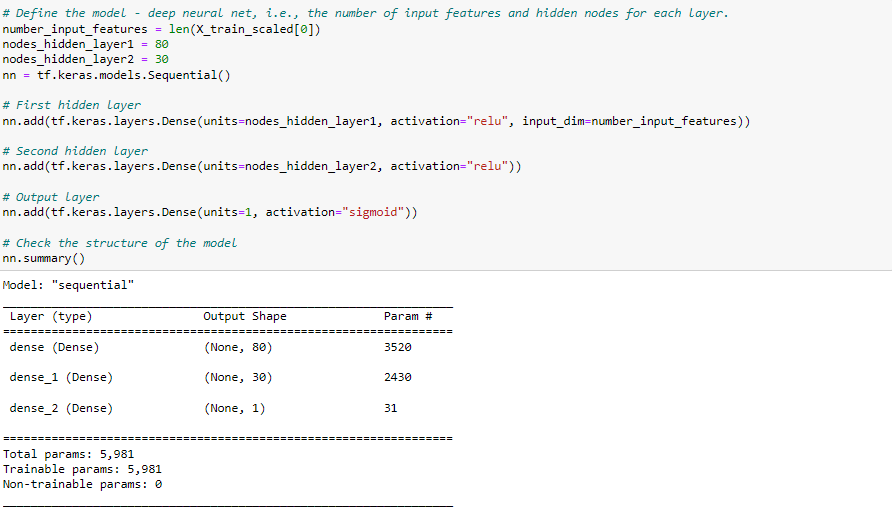The width and height of the screenshot is (892, 510).
Task: Click the value 30 of nodes_hidden_layer2
Action: pyautogui.click(x=162, y=59)
